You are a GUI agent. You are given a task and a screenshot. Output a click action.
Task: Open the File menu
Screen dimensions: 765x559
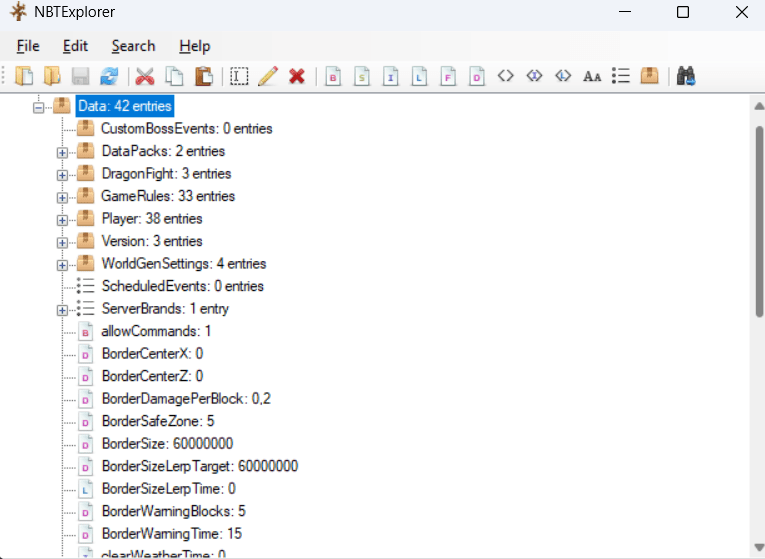28,46
